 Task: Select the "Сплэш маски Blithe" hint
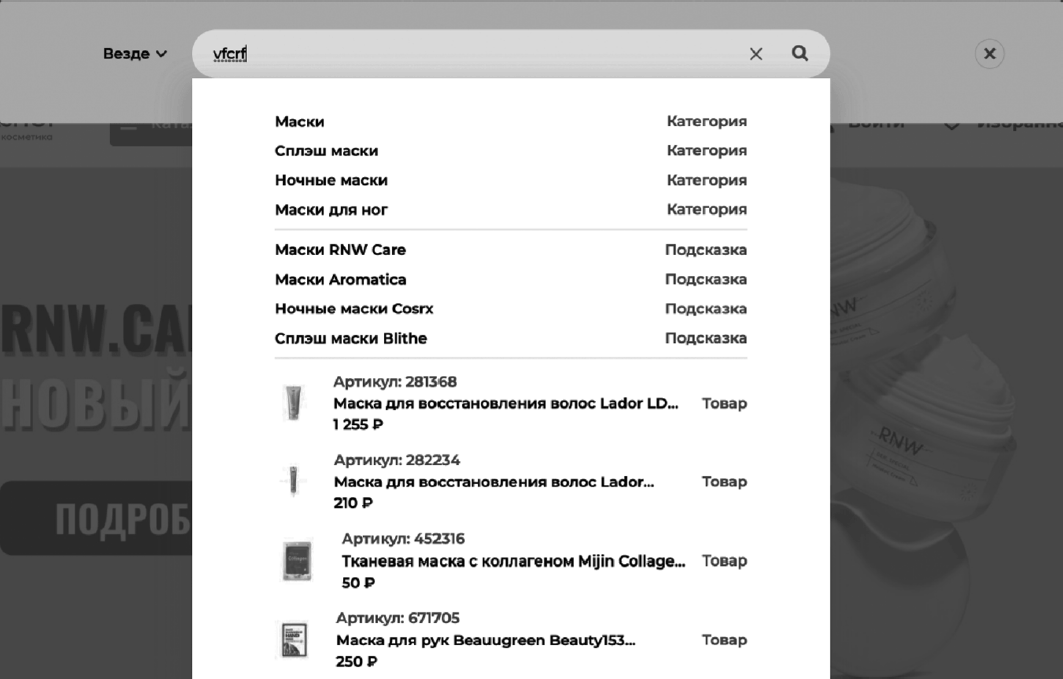(351, 339)
